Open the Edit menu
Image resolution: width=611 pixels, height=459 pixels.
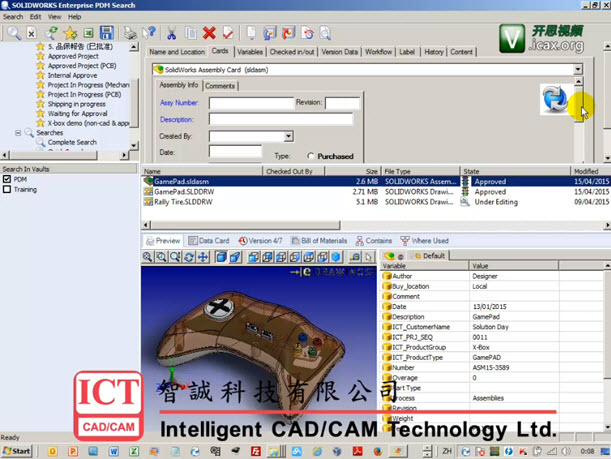[x=35, y=17]
